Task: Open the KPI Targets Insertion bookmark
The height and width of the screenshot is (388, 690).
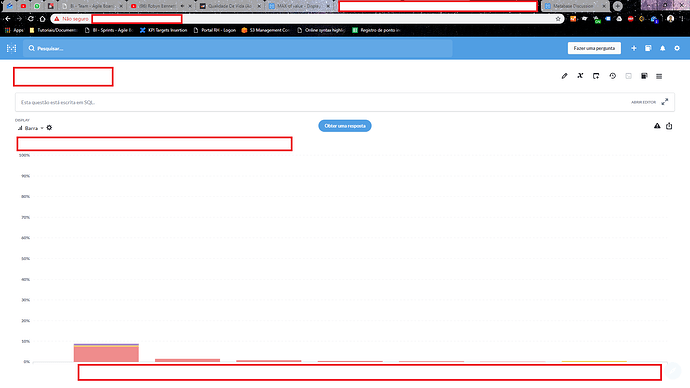Action: pyautogui.click(x=163, y=30)
